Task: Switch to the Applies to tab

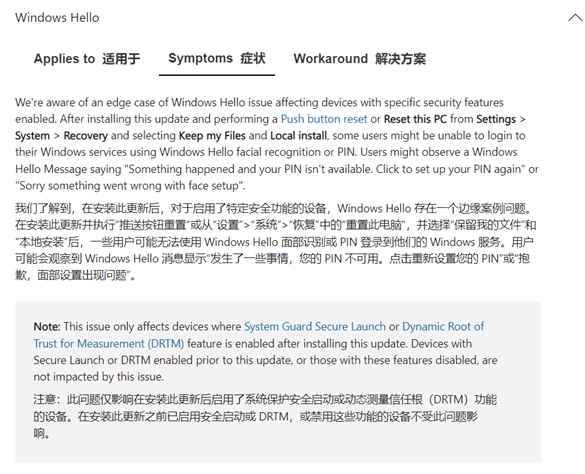Action: point(87,59)
